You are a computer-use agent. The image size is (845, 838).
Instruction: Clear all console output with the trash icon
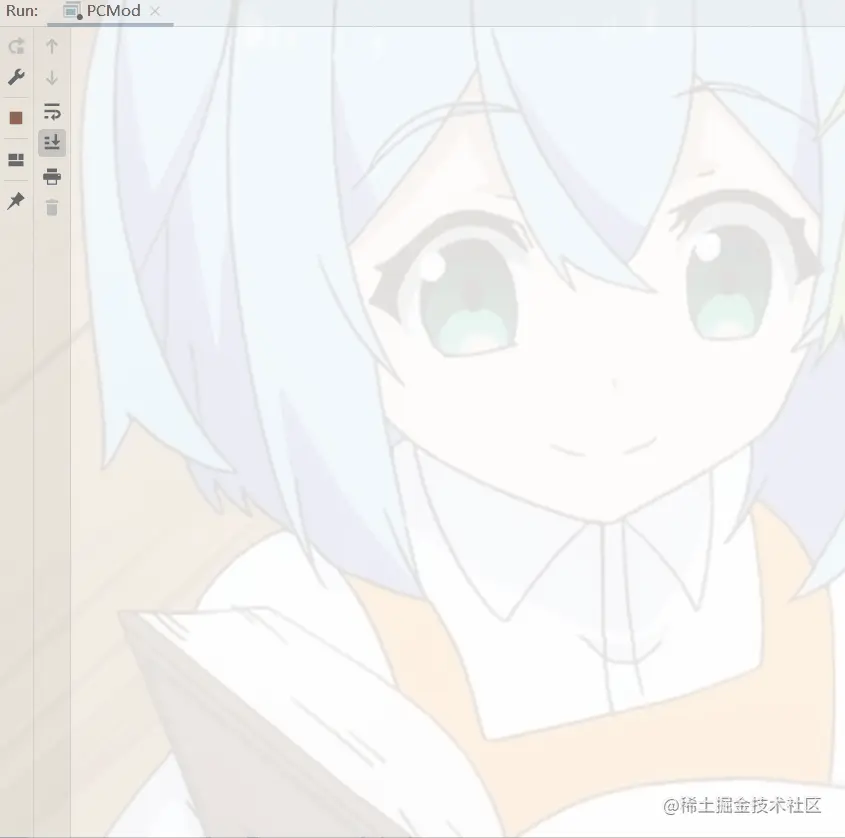click(x=52, y=207)
